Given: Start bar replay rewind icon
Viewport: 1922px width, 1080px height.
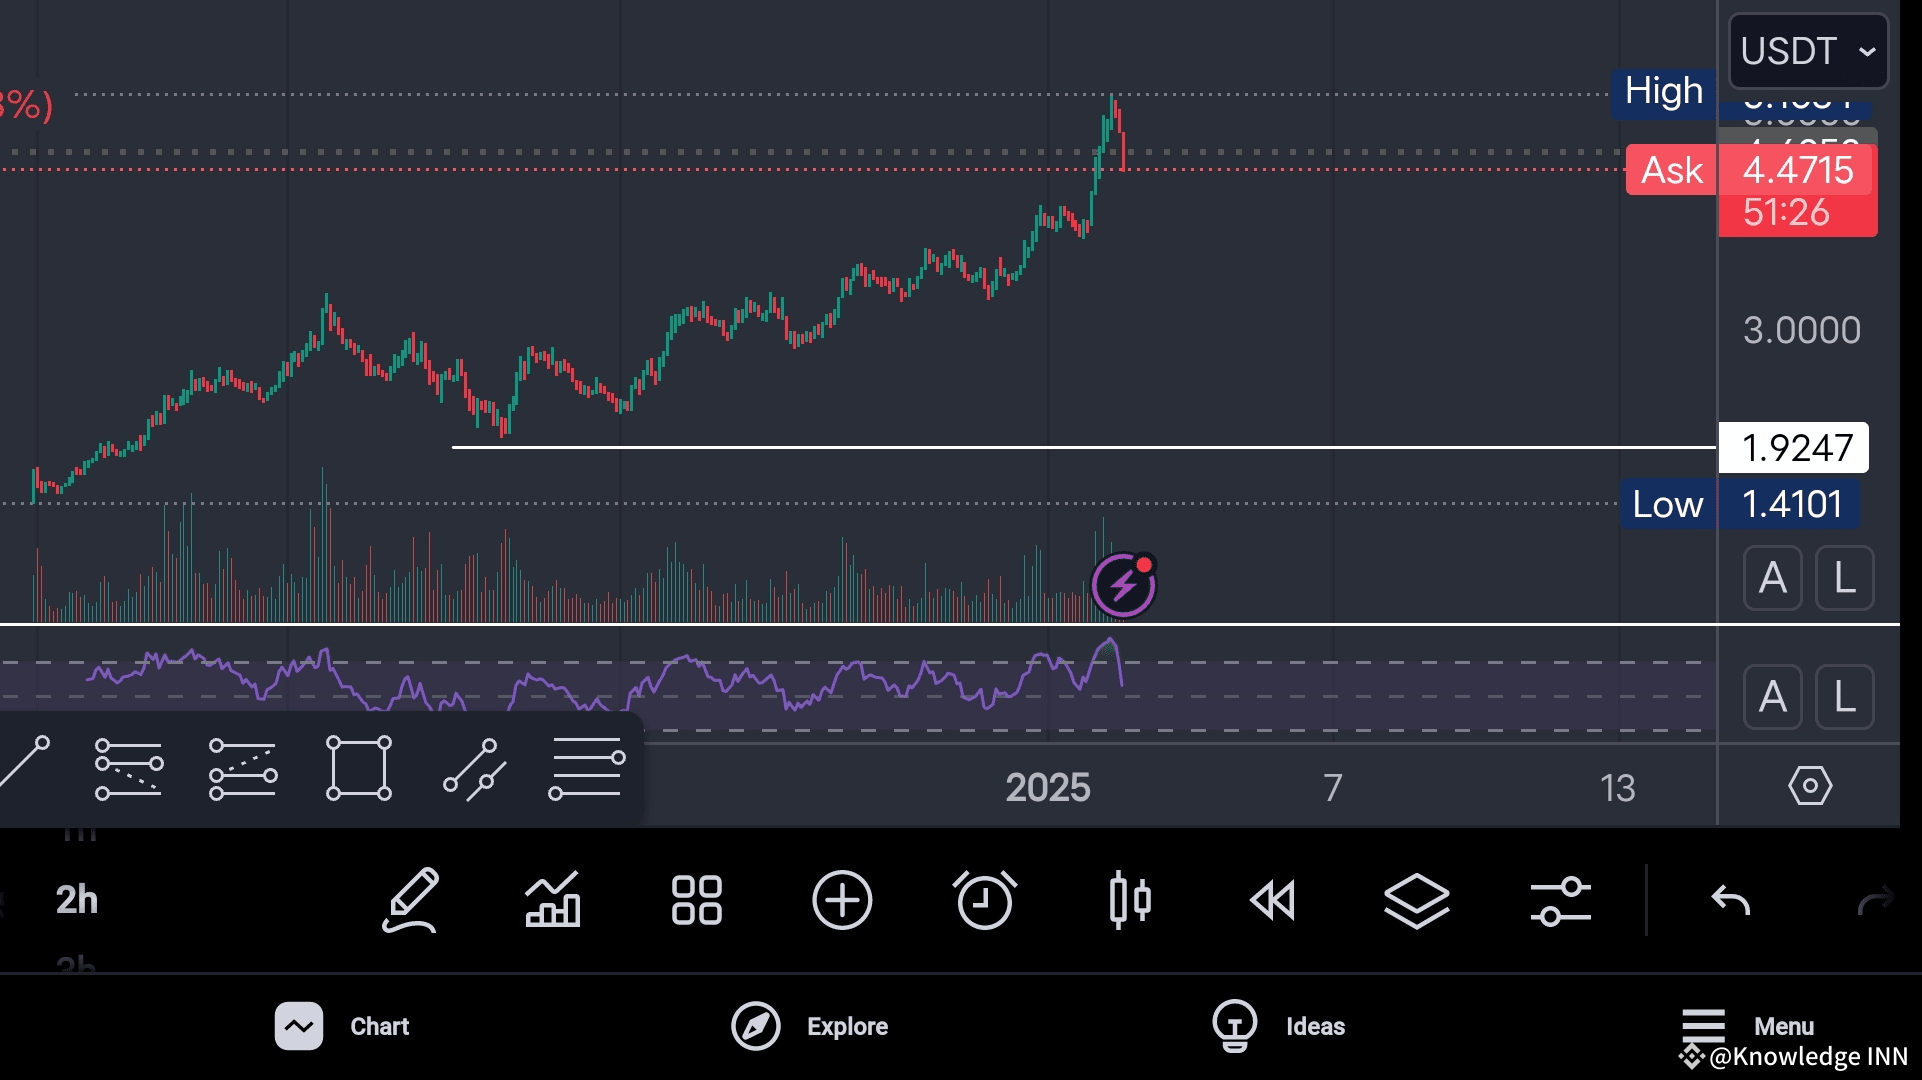Looking at the screenshot, I should click(1273, 900).
